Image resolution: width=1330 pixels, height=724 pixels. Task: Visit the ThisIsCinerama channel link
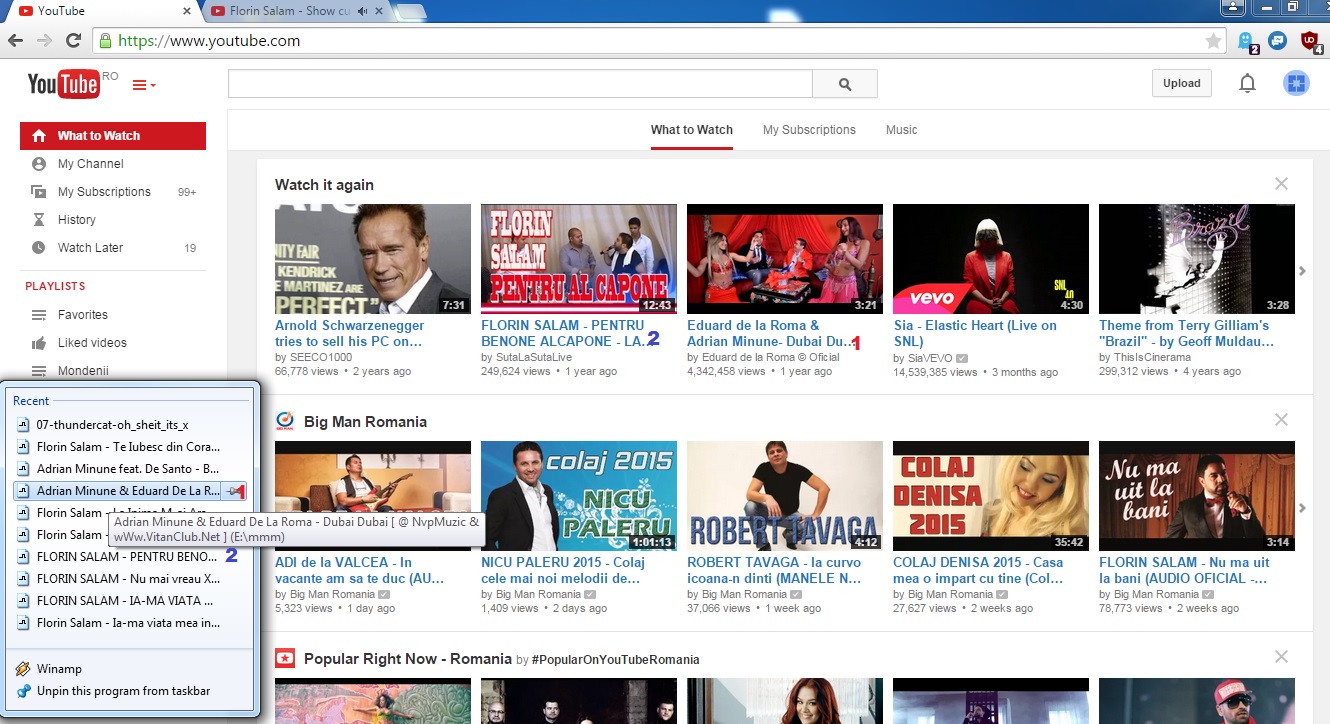tap(1152, 357)
